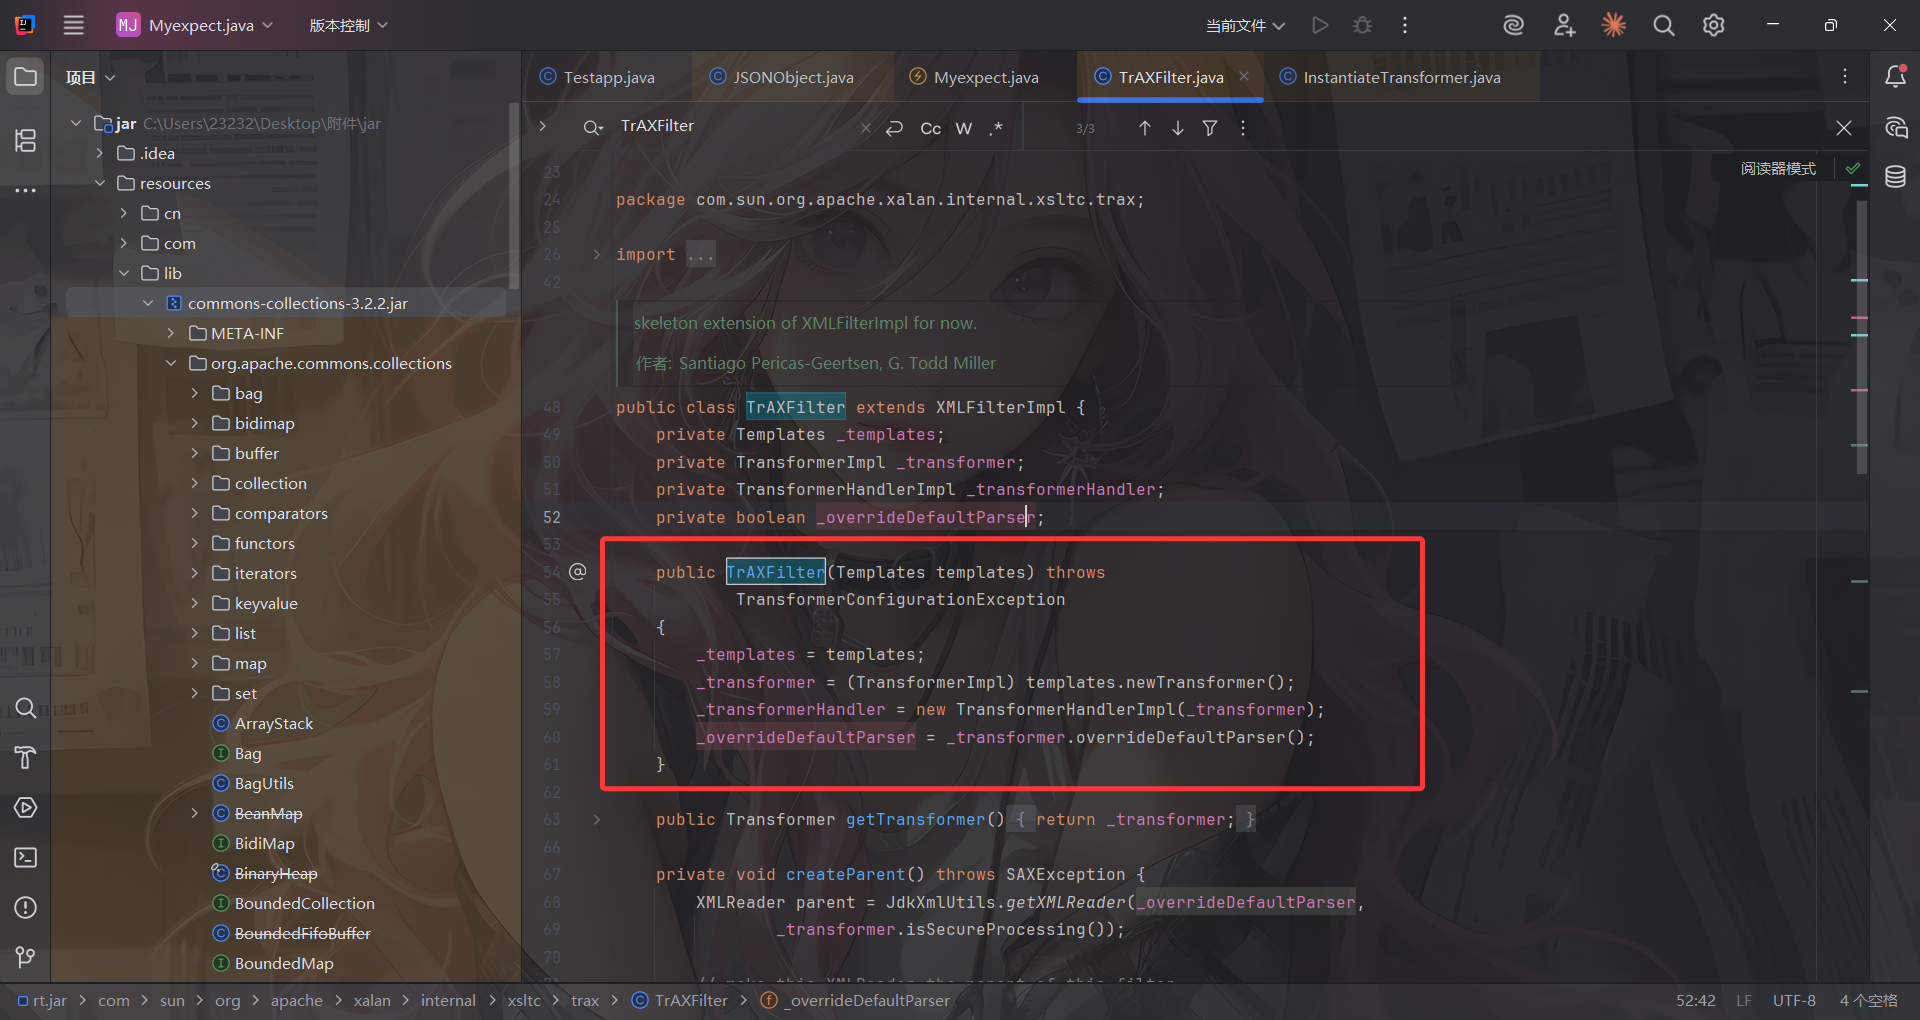This screenshot has width=1920, height=1020.
Task: Open IDE settings gear icon
Action: point(1713,25)
